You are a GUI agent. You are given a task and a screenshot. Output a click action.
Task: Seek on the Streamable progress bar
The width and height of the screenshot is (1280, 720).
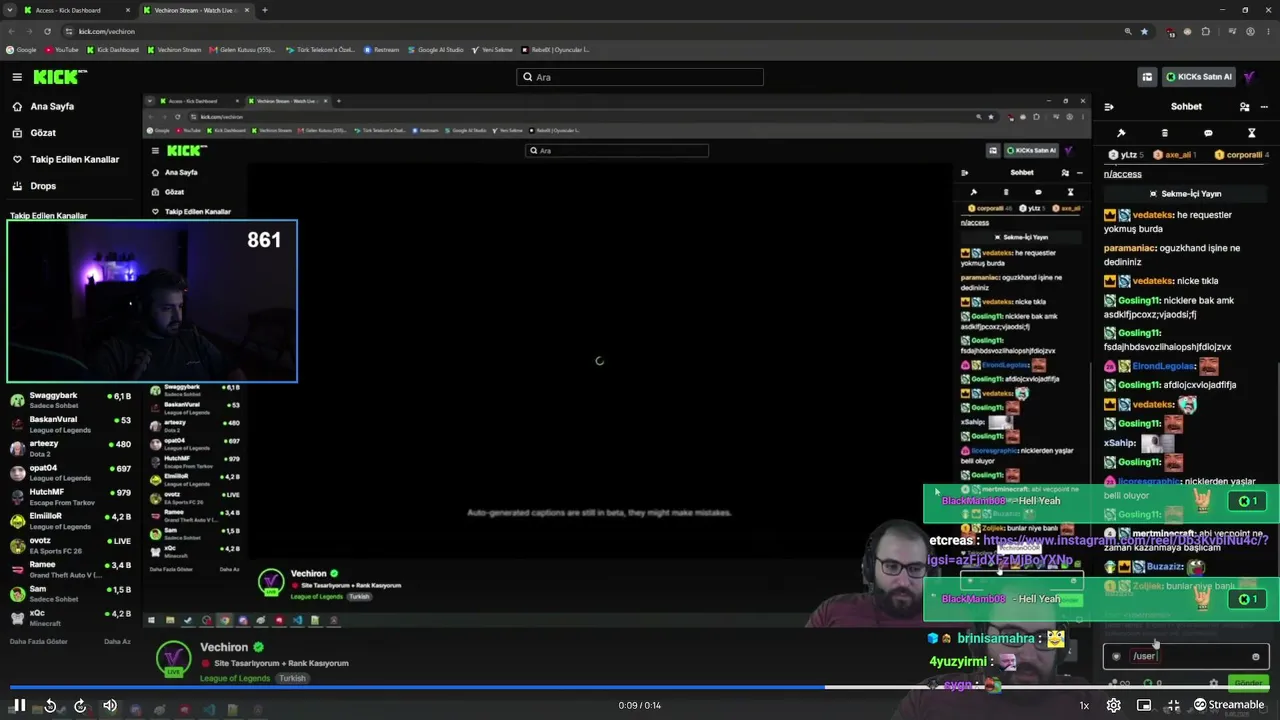point(640,687)
